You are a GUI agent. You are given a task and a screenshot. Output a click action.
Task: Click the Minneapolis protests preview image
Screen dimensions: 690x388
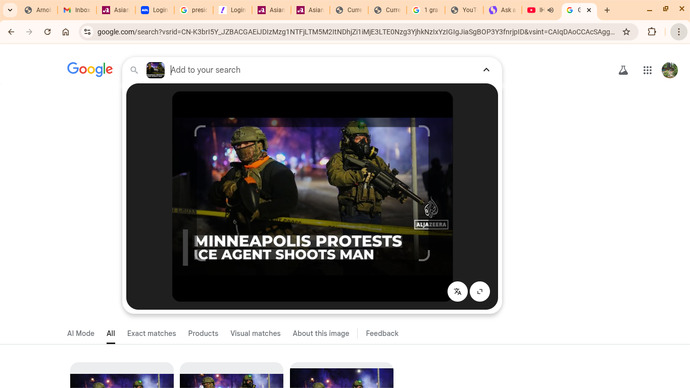pyautogui.click(x=312, y=196)
